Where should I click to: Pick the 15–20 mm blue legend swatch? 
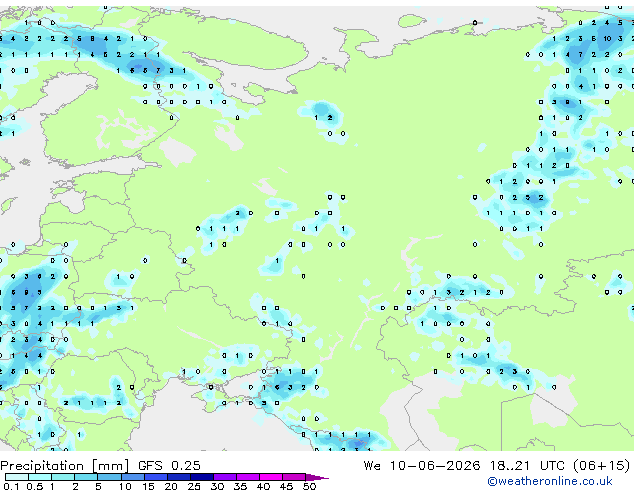tap(155, 477)
